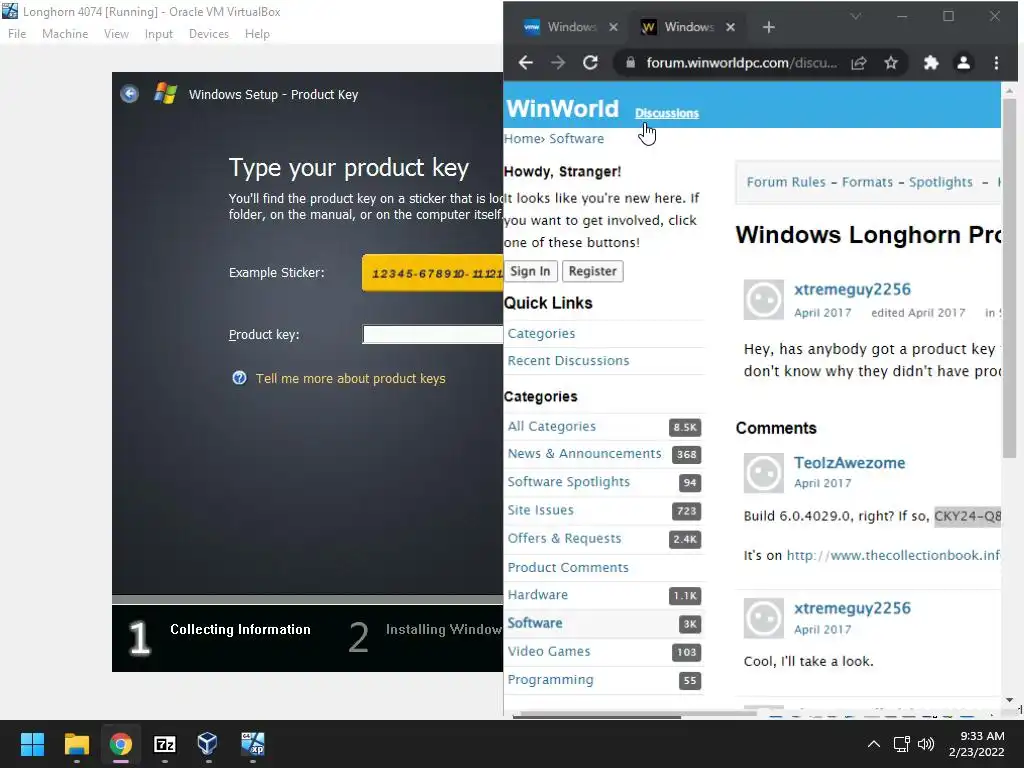Click the back arrow in Windows Setup
The height and width of the screenshot is (768, 1024).
(x=129, y=94)
